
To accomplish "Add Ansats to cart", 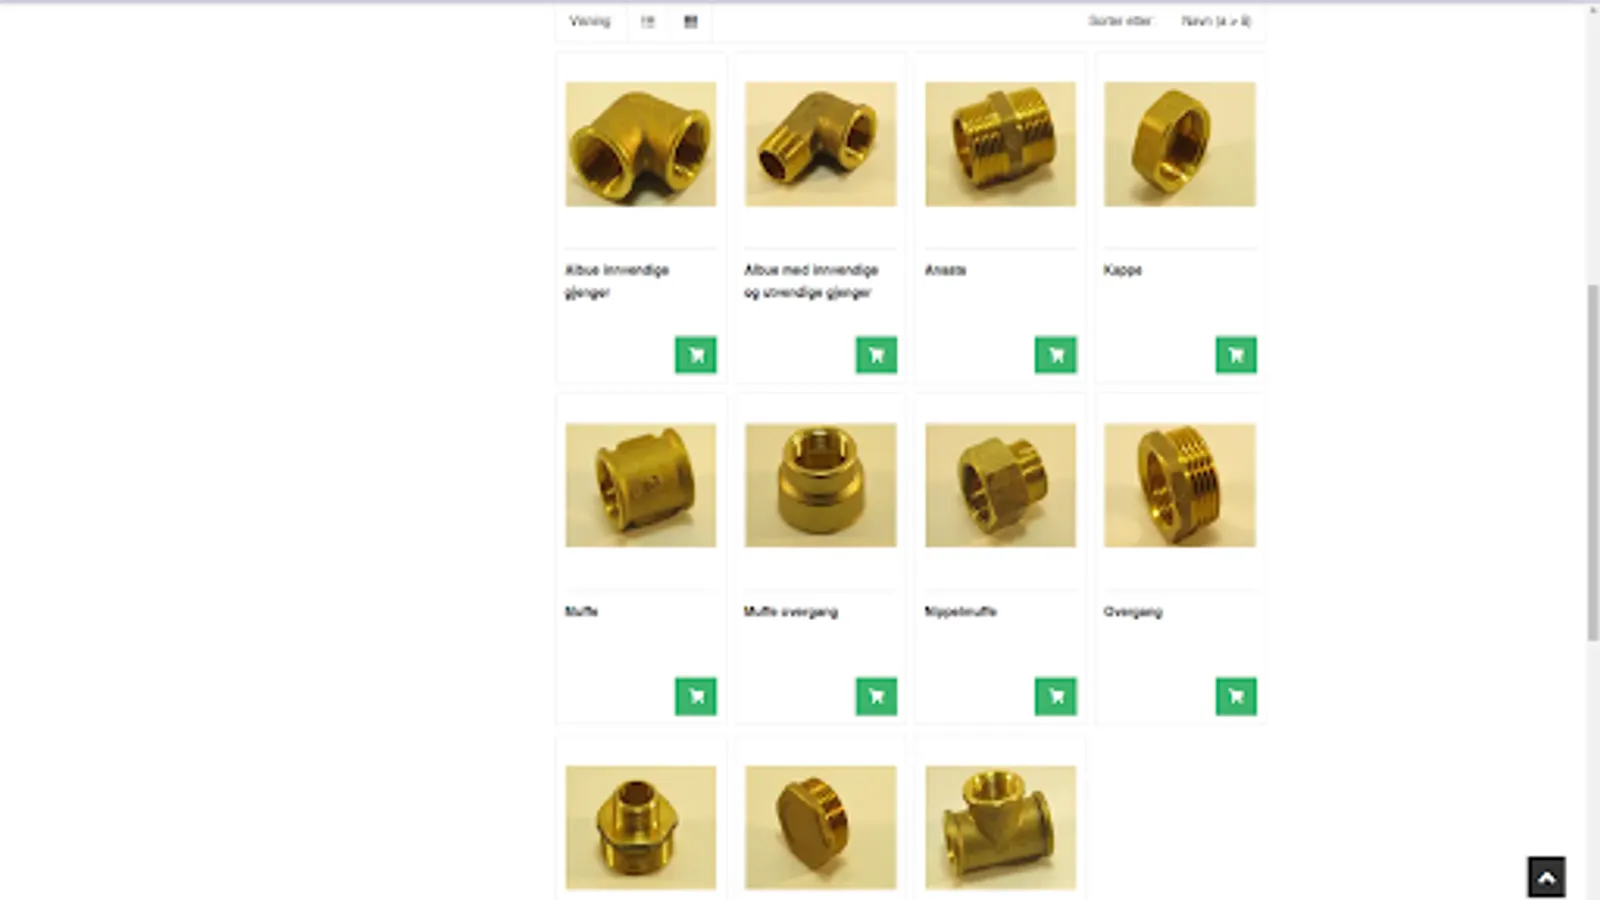I will [1056, 355].
